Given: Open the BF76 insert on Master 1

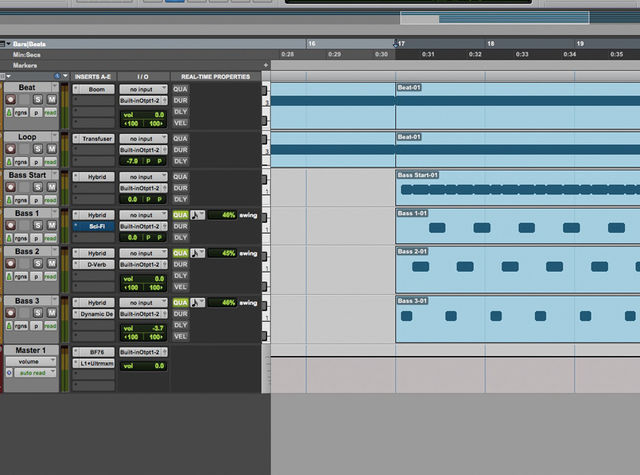Looking at the screenshot, I should click(x=94, y=352).
